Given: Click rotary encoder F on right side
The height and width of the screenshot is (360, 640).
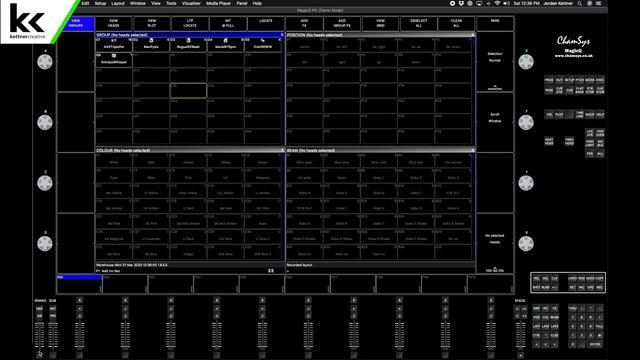Looking at the screenshot, I should pyautogui.click(x=526, y=122).
